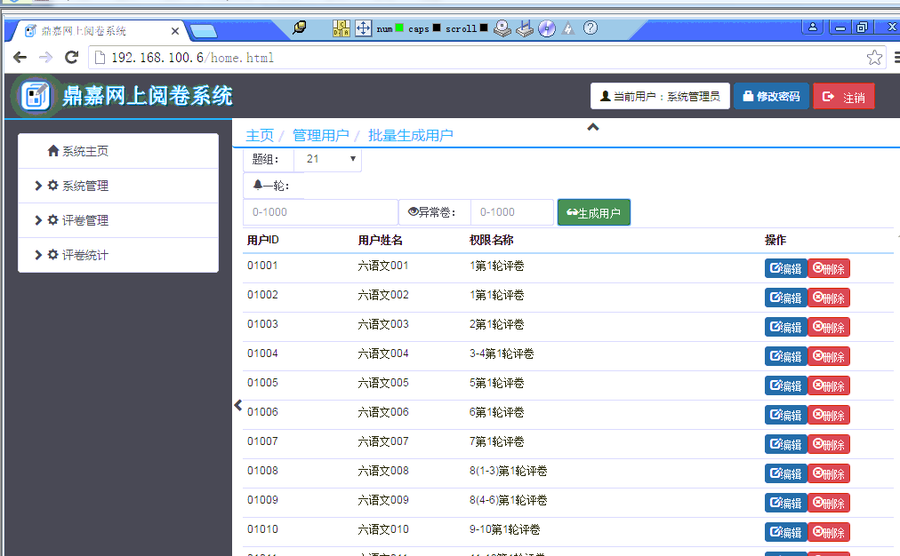Delete user 01010

[829, 532]
